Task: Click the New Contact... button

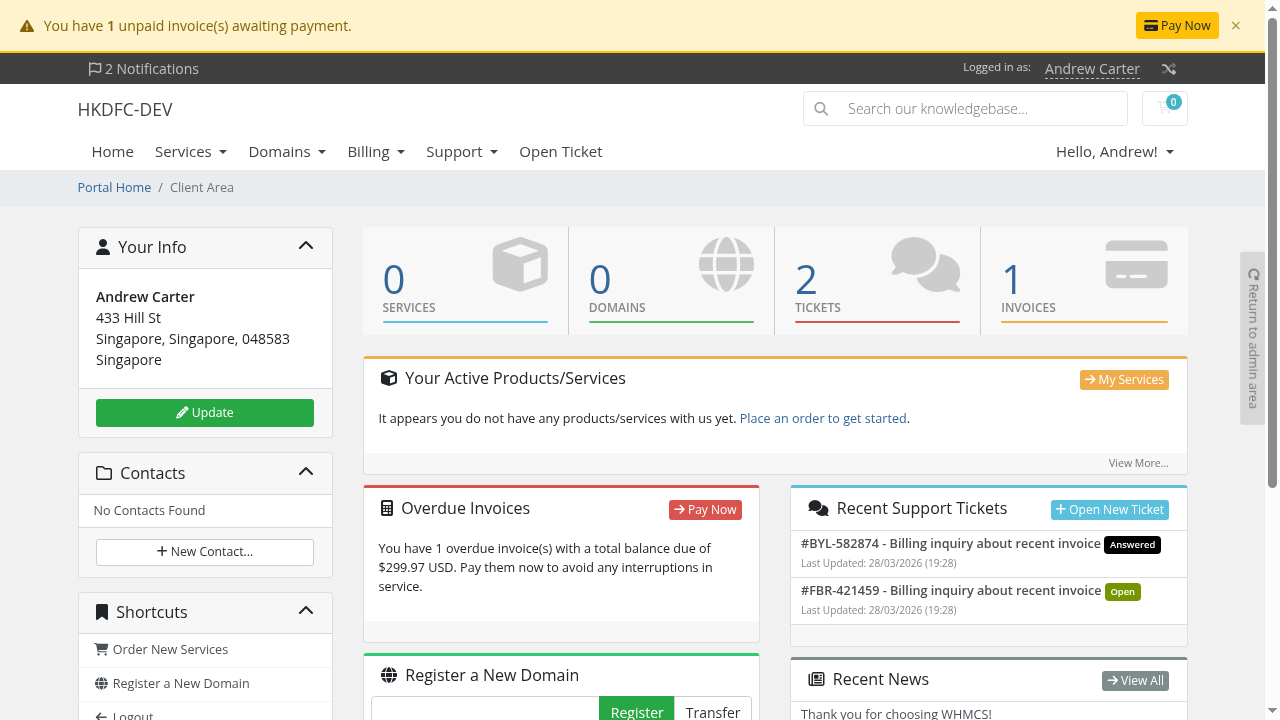Action: [205, 552]
